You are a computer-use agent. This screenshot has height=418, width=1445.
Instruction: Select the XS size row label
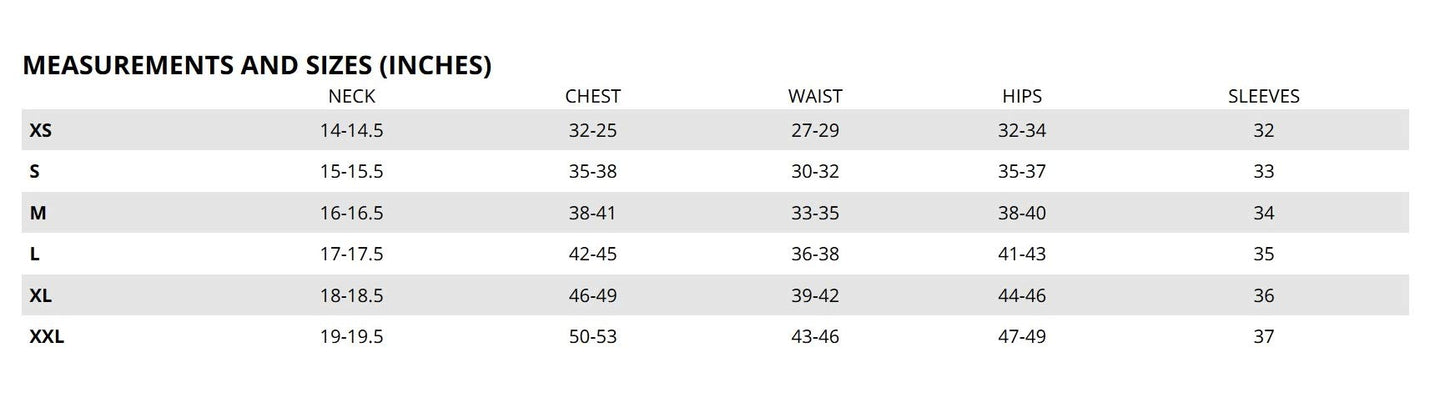(40, 131)
